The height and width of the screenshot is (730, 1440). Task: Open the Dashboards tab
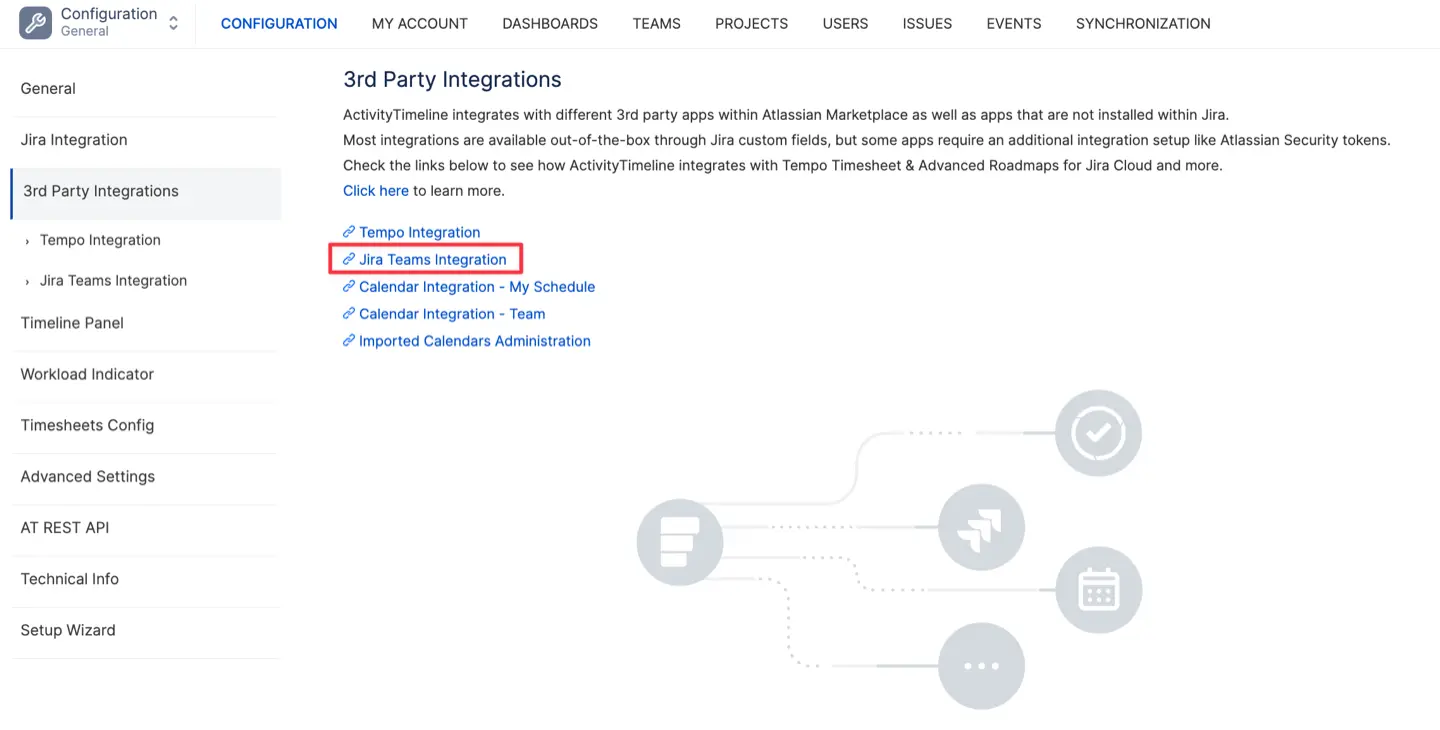550,23
